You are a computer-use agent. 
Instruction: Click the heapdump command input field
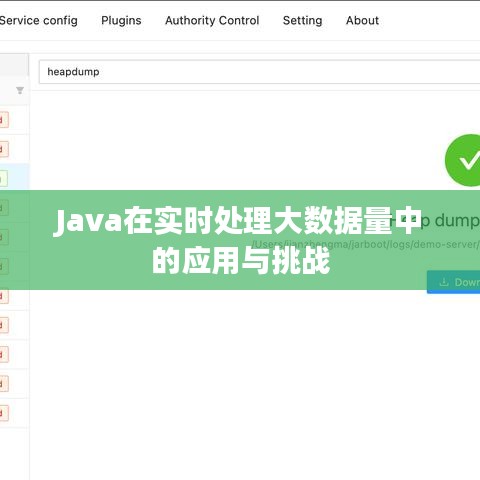[259, 72]
